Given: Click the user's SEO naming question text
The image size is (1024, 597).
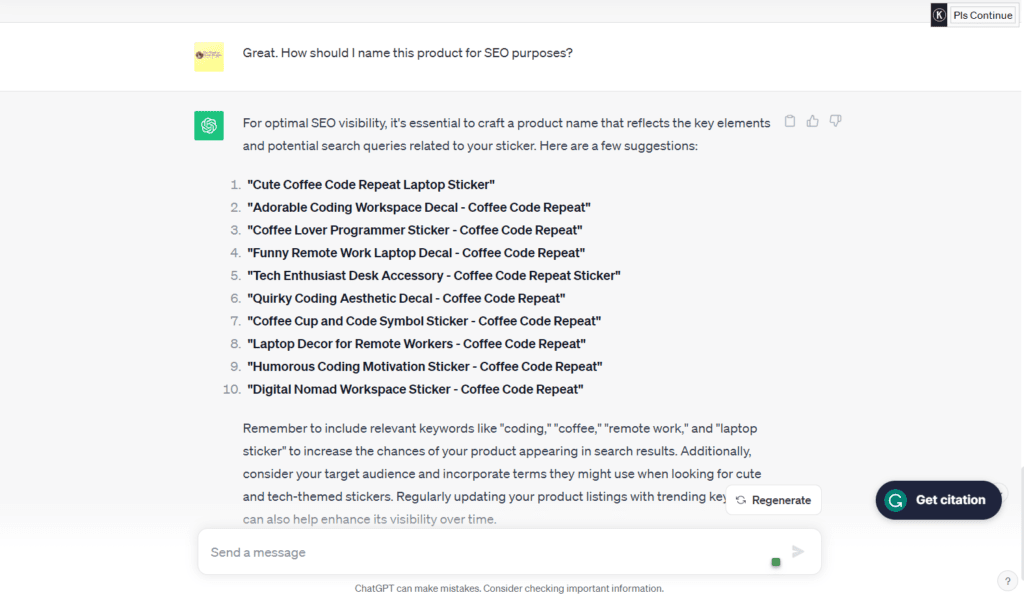Looking at the screenshot, I should pos(408,53).
